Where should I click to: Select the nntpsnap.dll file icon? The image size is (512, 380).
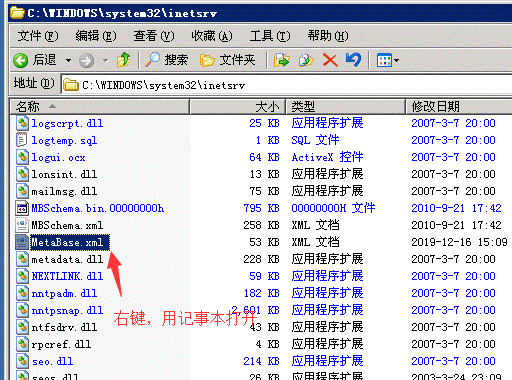click(22, 310)
